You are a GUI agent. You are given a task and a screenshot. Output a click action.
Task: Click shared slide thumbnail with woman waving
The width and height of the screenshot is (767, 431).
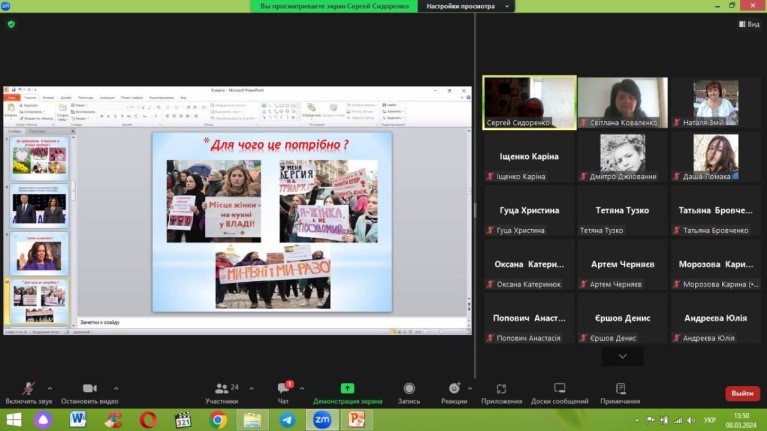(39, 253)
